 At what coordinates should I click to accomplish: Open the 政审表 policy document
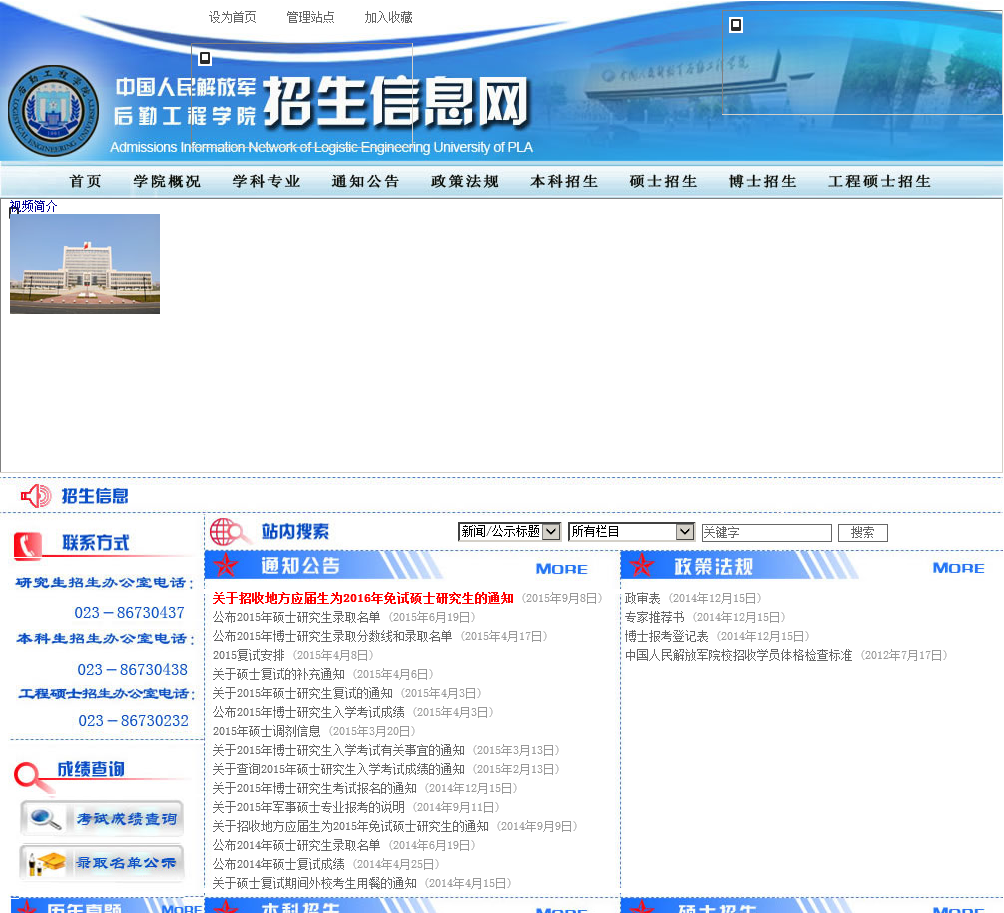[643, 598]
